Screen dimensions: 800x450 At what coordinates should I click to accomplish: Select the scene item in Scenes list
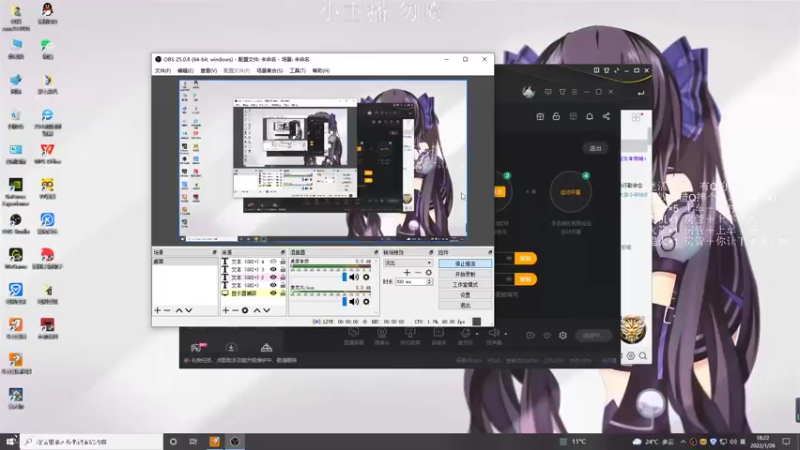point(185,261)
